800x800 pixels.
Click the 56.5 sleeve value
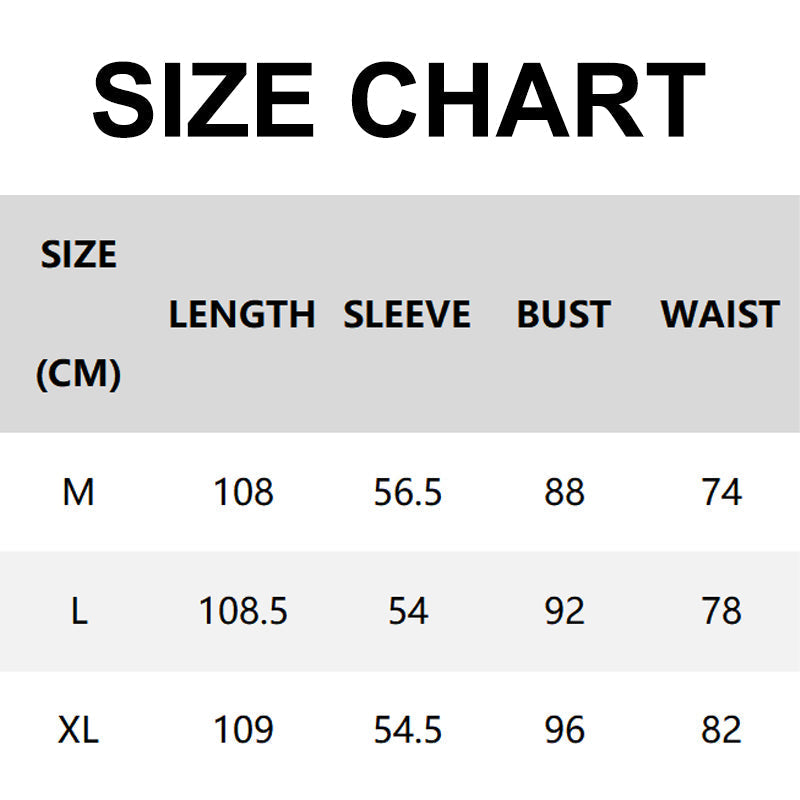click(408, 492)
